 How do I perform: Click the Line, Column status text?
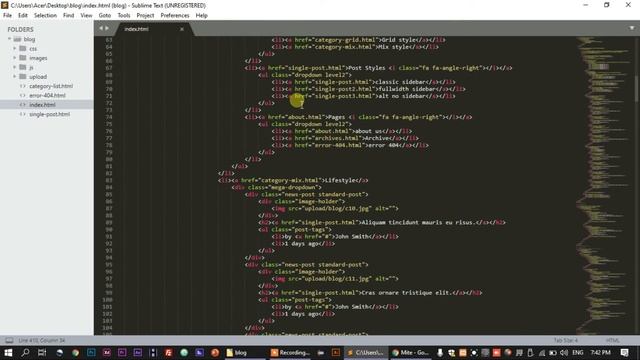(42, 340)
